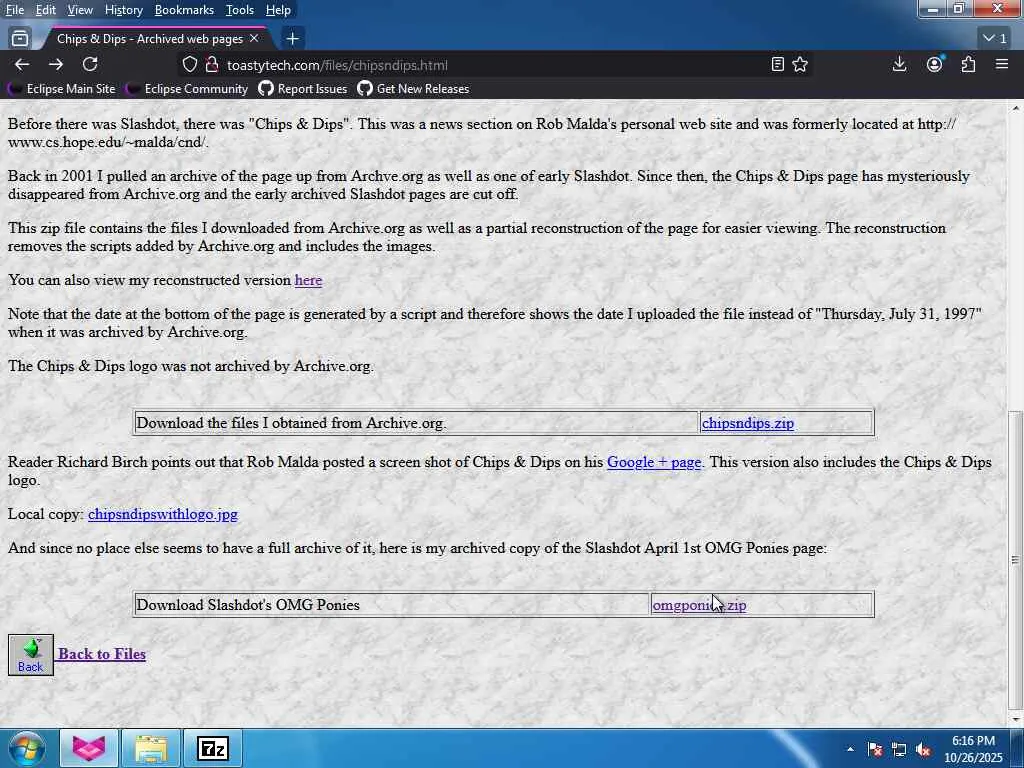The width and height of the screenshot is (1024, 768).
Task: Open the file explorer taskbar icon
Action: 151,748
